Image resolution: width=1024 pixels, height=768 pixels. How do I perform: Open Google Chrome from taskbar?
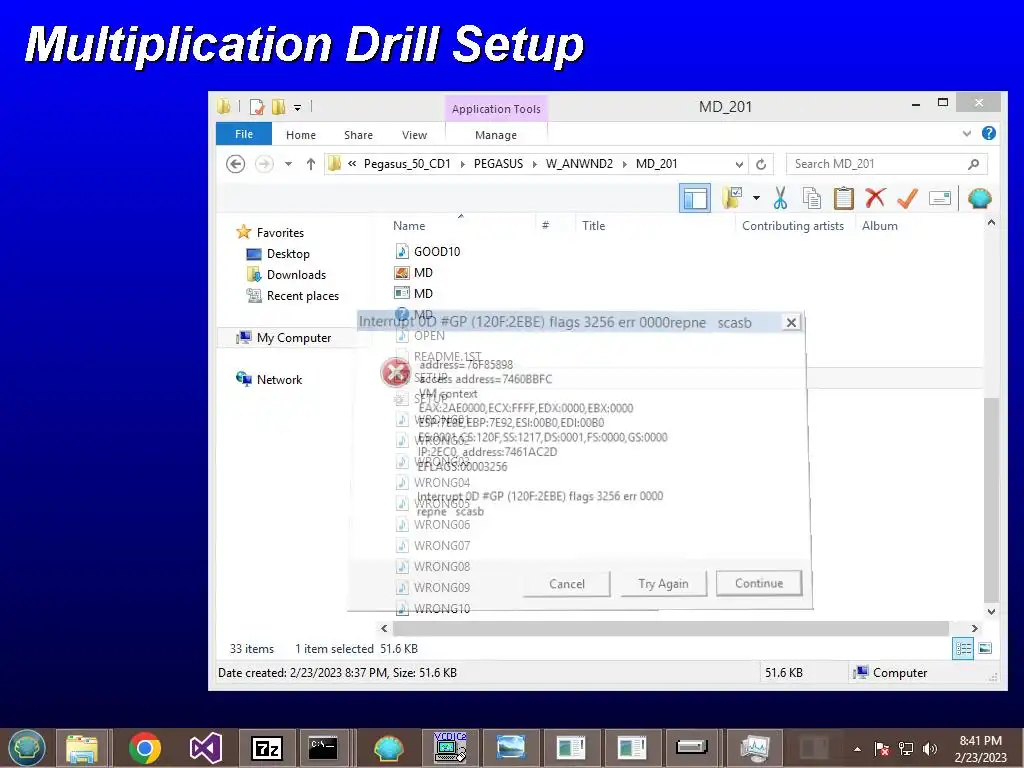pyautogui.click(x=144, y=748)
